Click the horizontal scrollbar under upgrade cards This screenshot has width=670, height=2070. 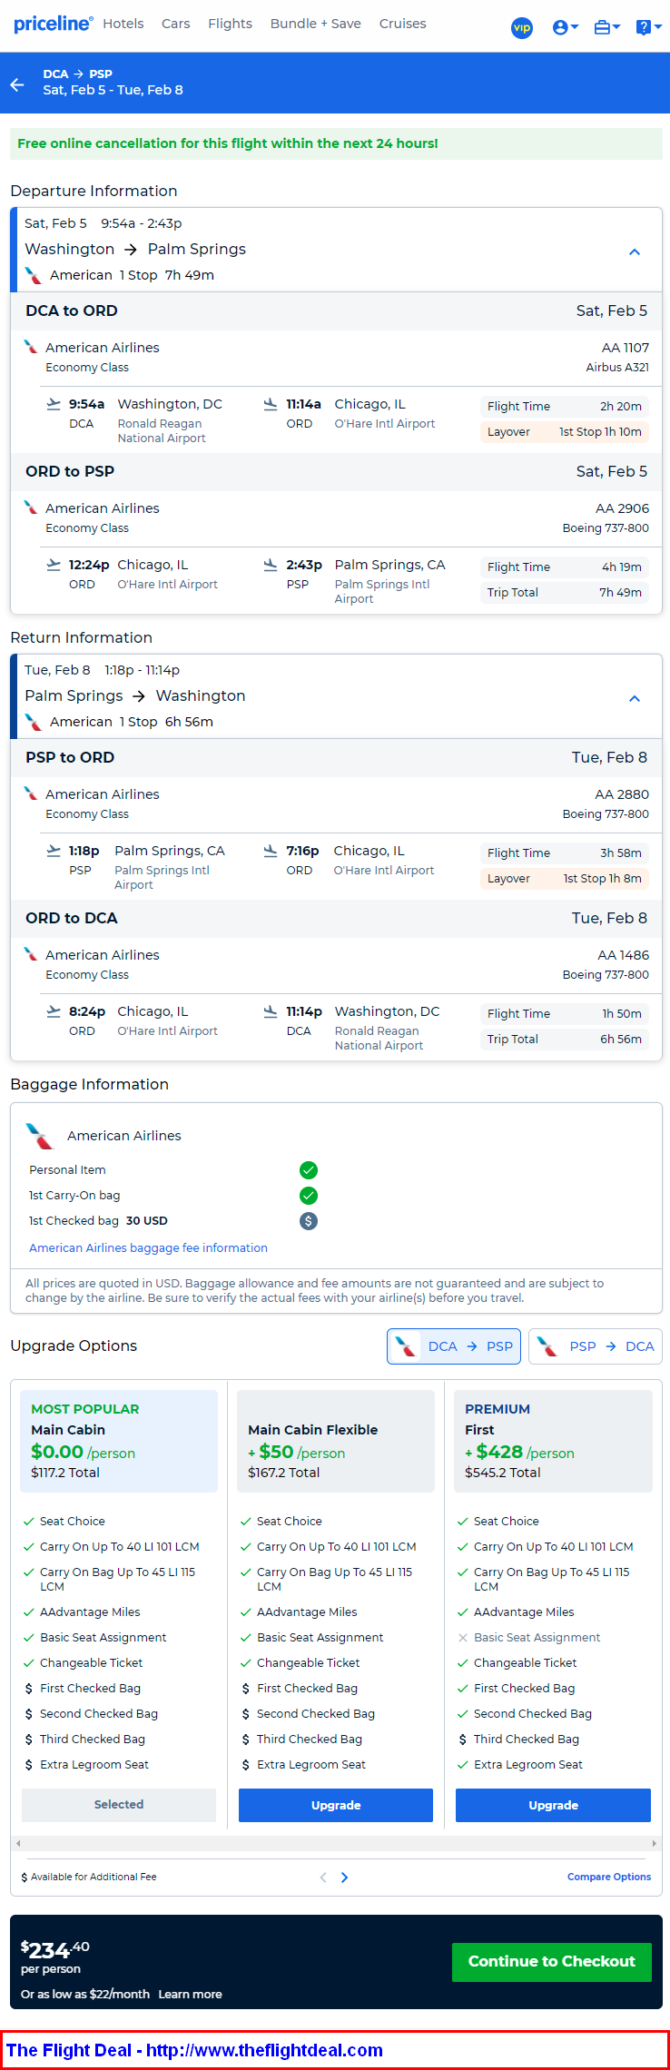pyautogui.click(x=336, y=1842)
